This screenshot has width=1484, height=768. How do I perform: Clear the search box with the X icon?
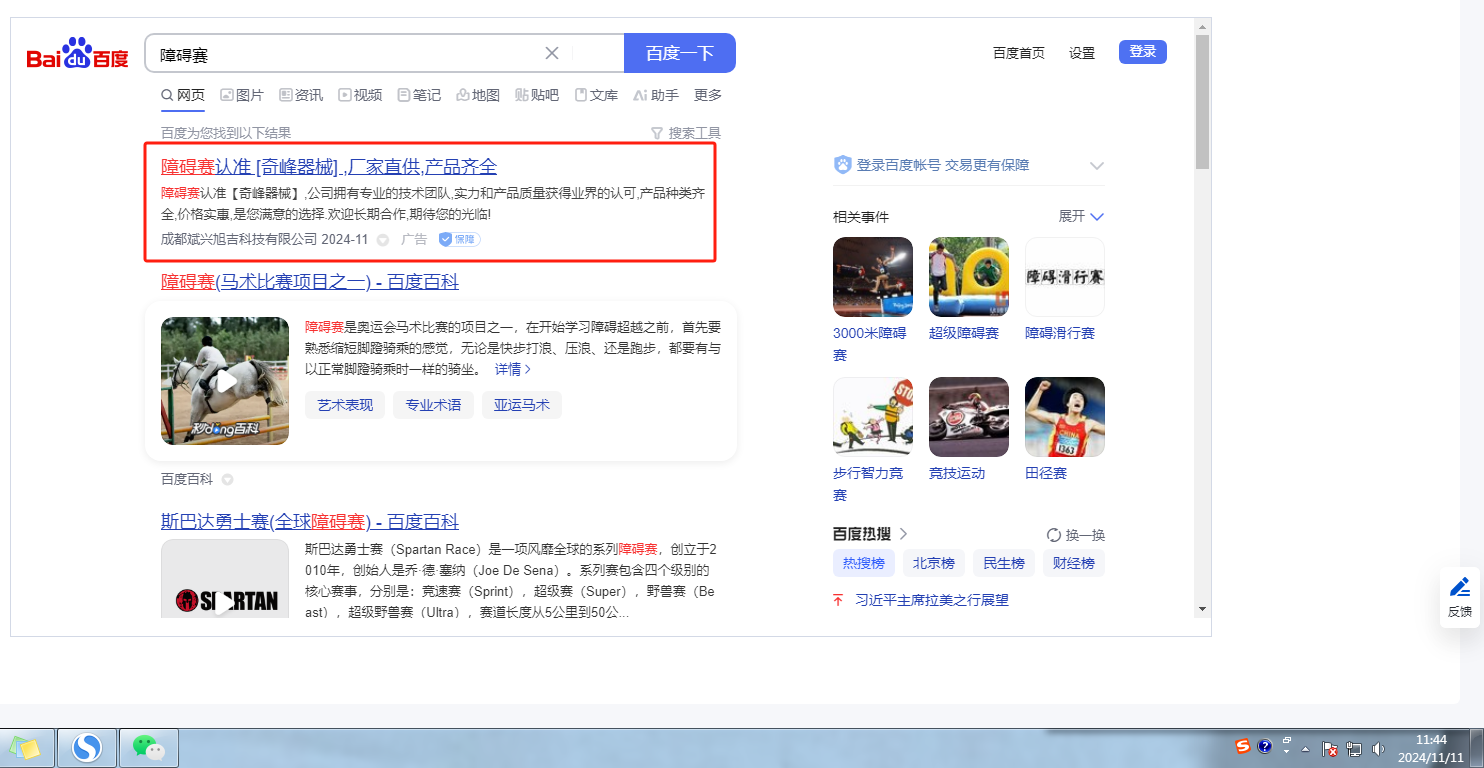tap(552, 54)
